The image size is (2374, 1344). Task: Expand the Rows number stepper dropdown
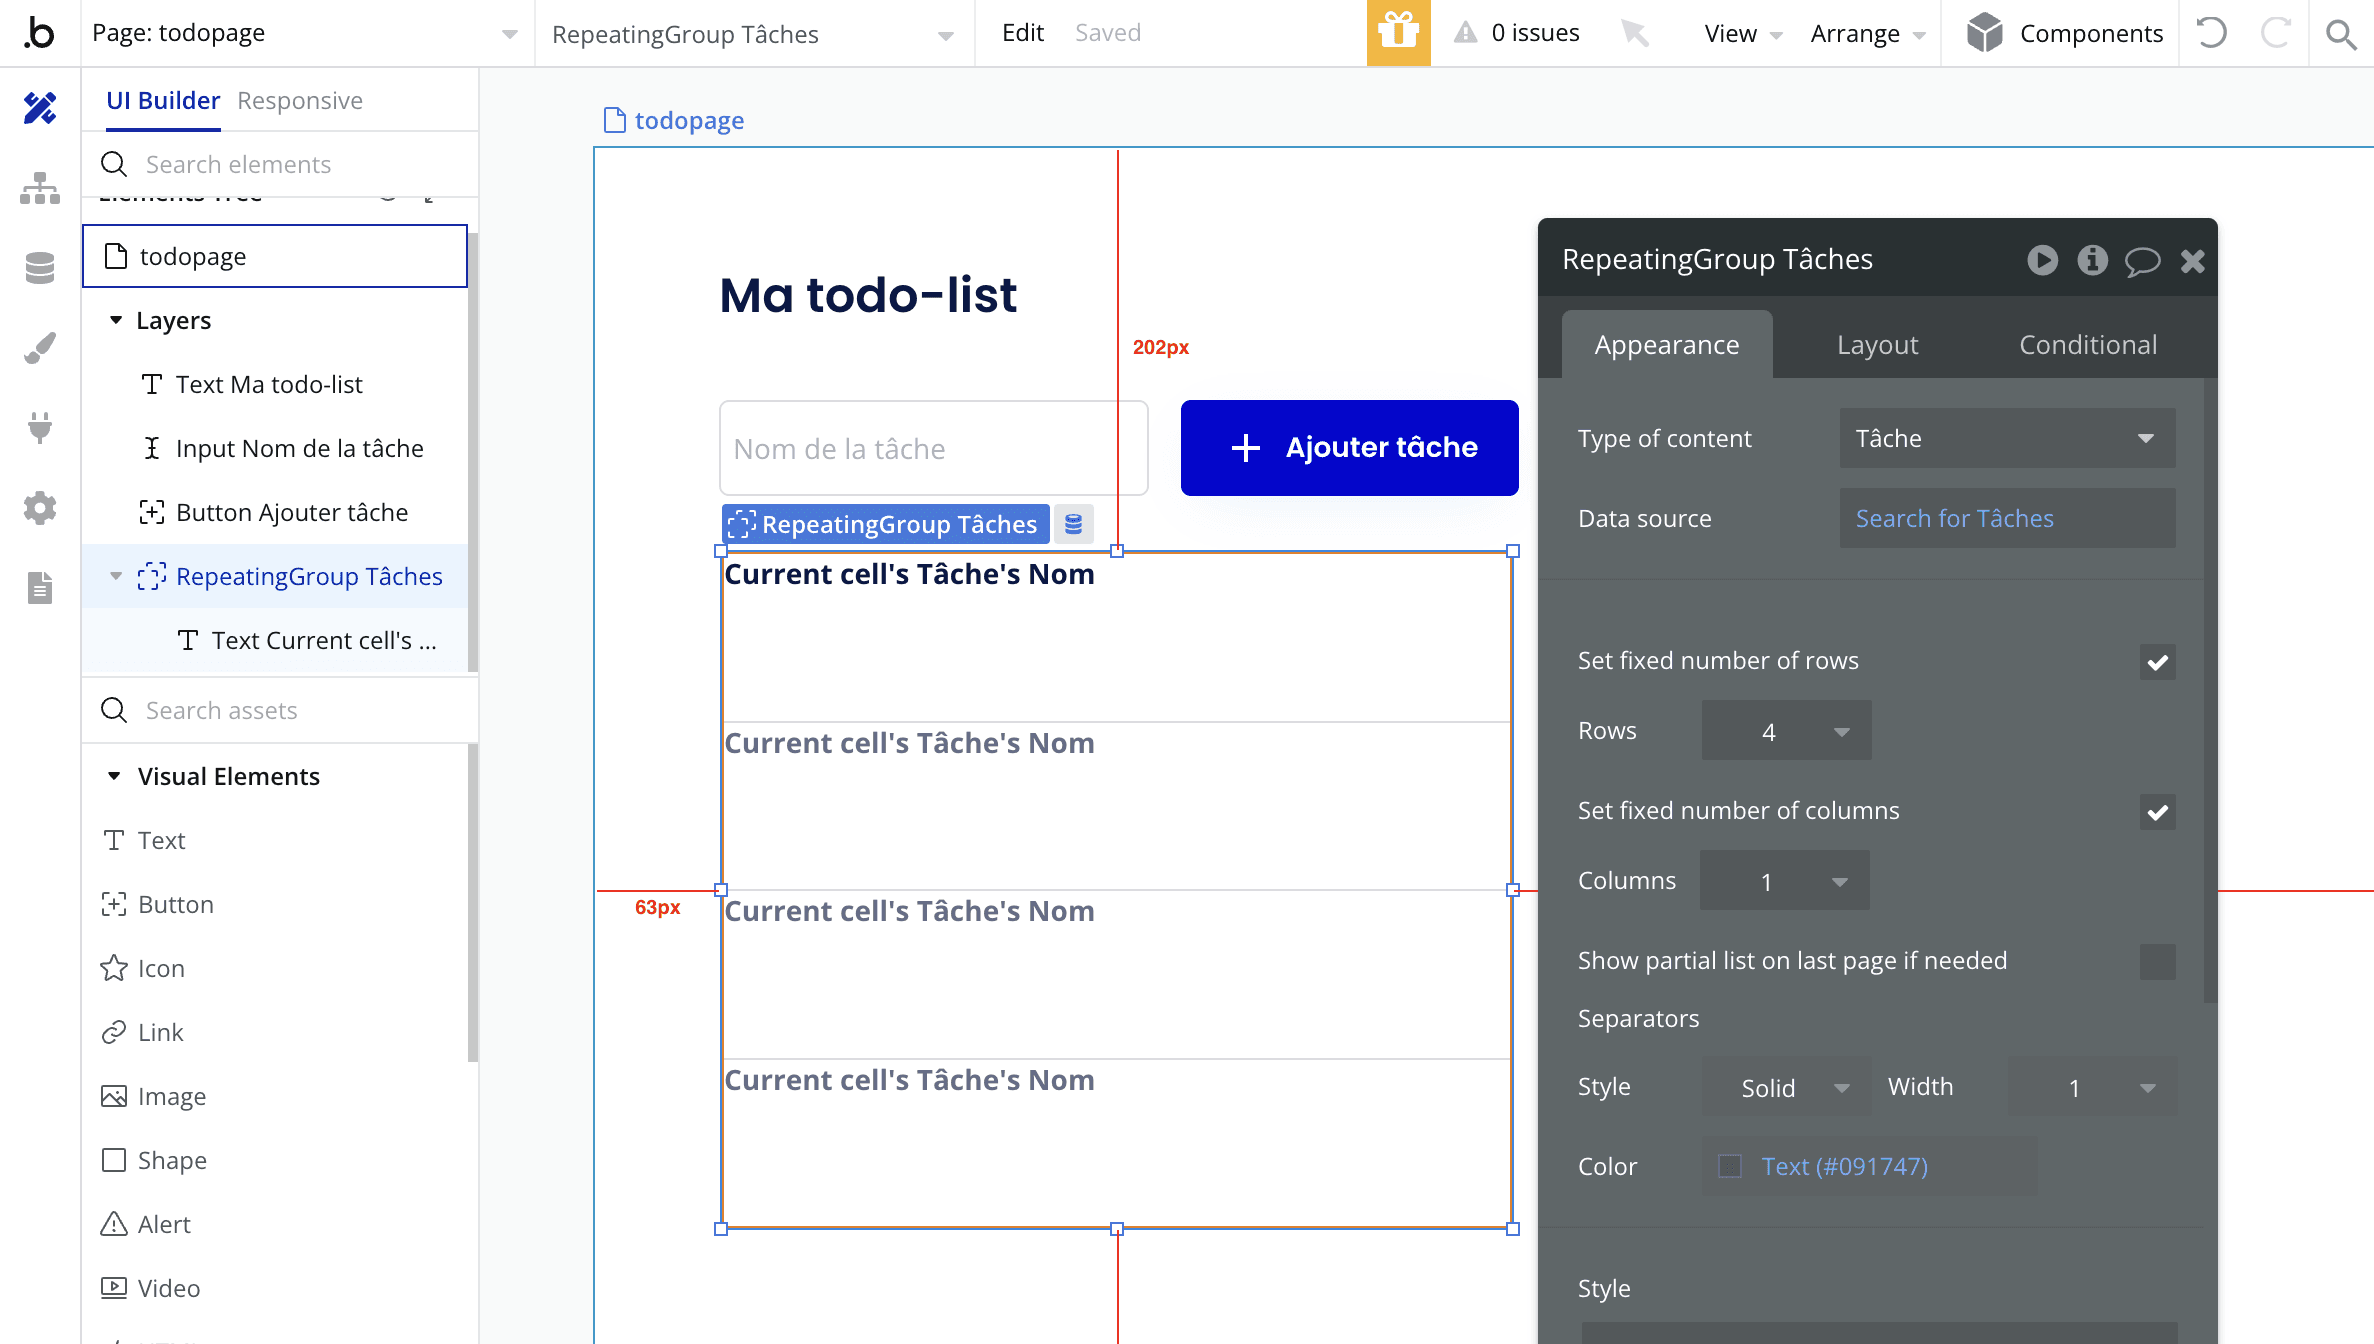click(1841, 731)
